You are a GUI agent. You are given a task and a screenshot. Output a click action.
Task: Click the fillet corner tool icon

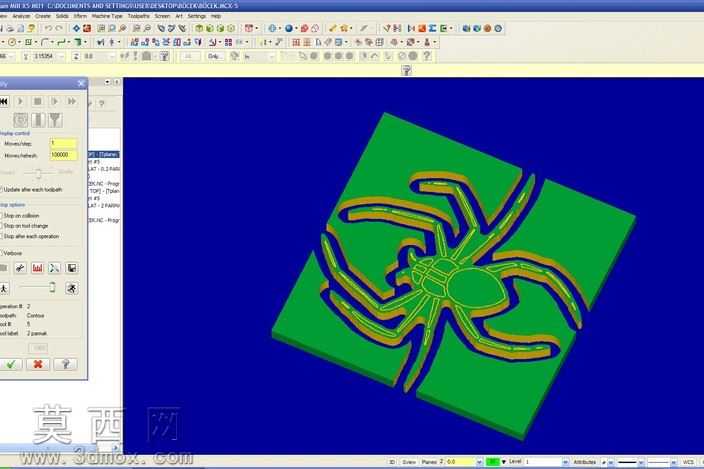[44, 42]
